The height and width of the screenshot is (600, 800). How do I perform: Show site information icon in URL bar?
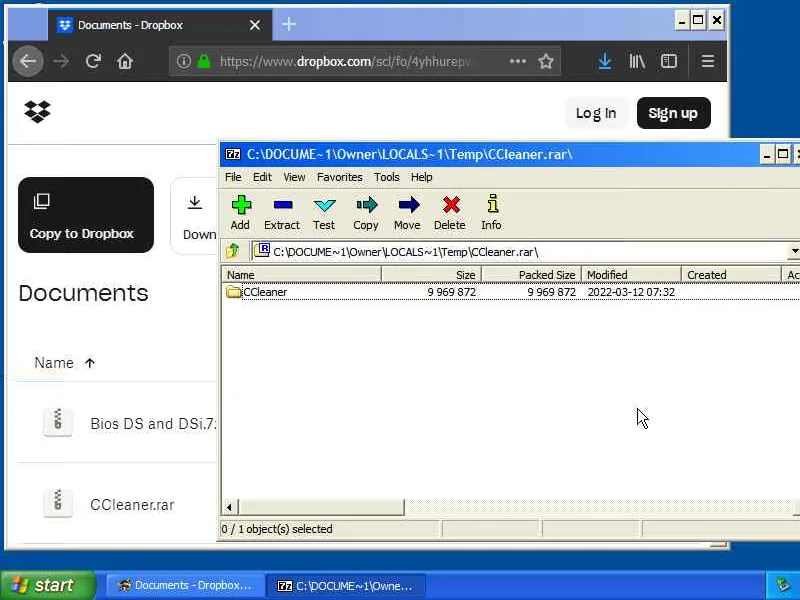[184, 62]
